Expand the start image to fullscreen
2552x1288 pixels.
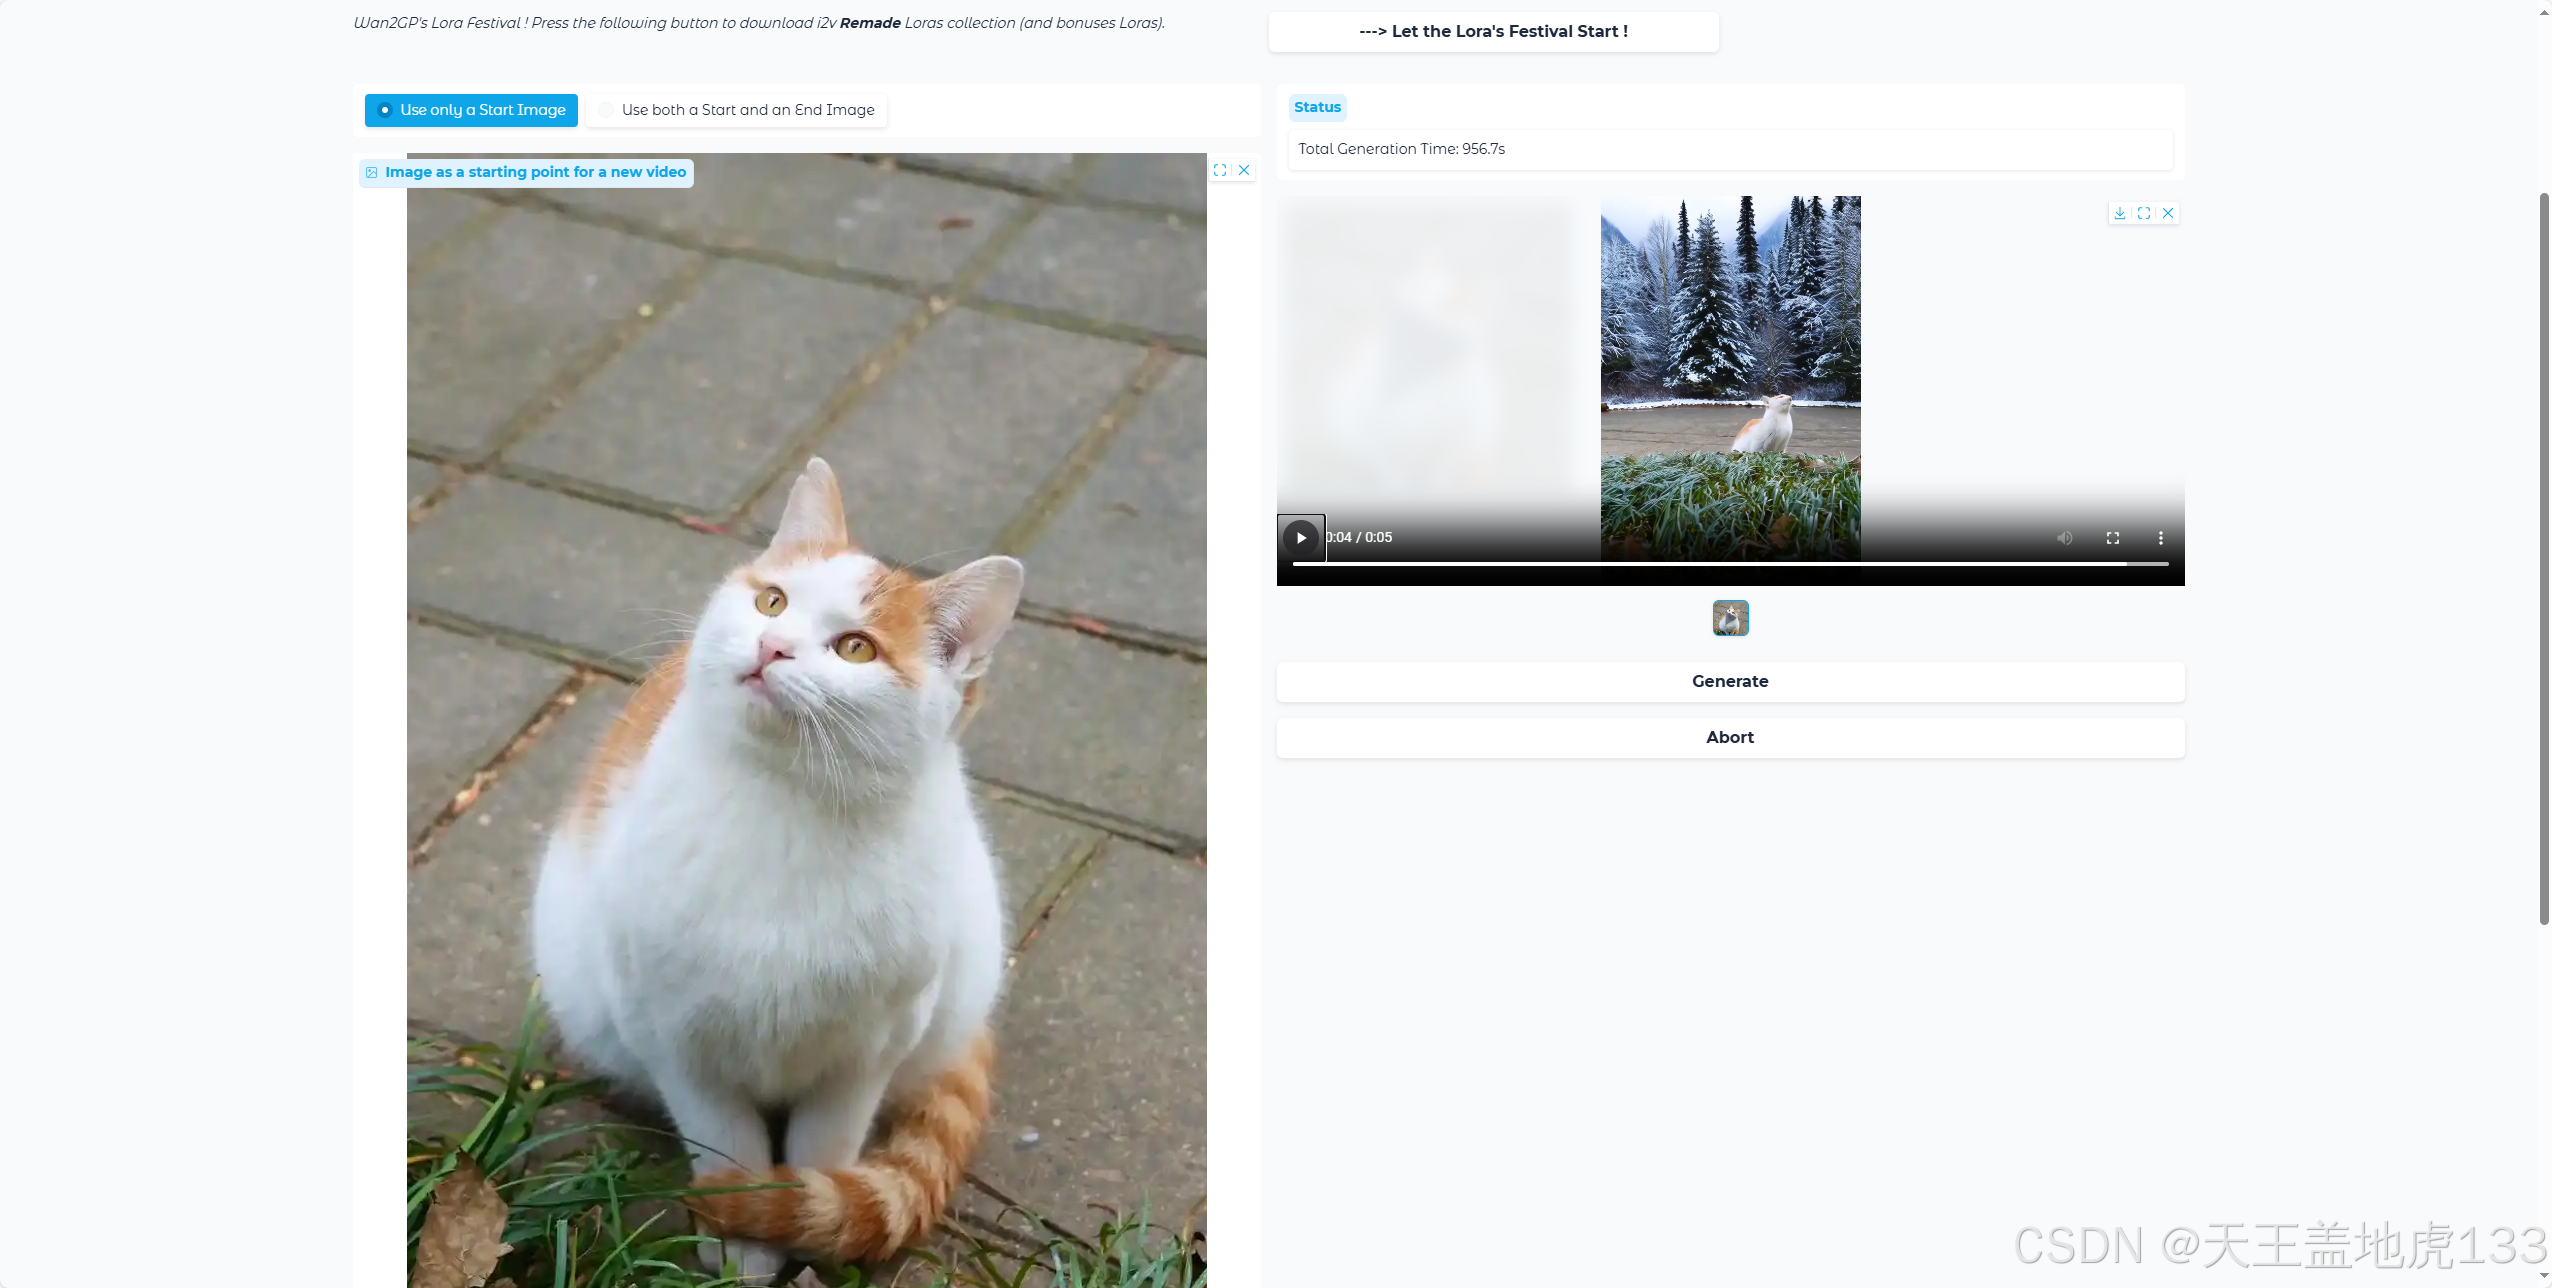[1219, 170]
